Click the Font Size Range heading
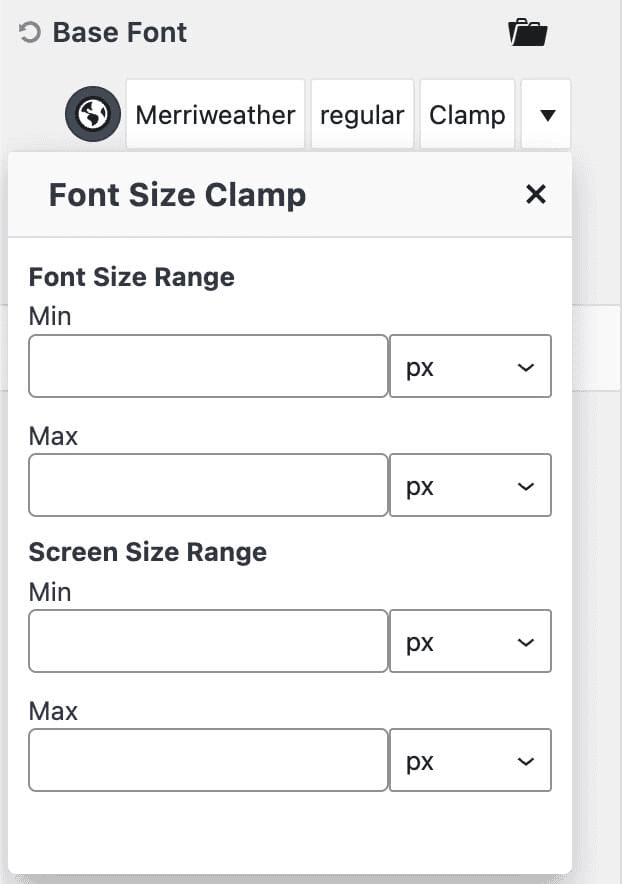 tap(131, 277)
